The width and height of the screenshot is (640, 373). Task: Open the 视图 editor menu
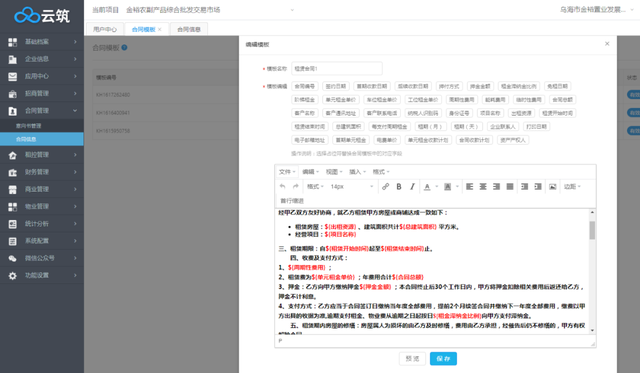(334, 172)
